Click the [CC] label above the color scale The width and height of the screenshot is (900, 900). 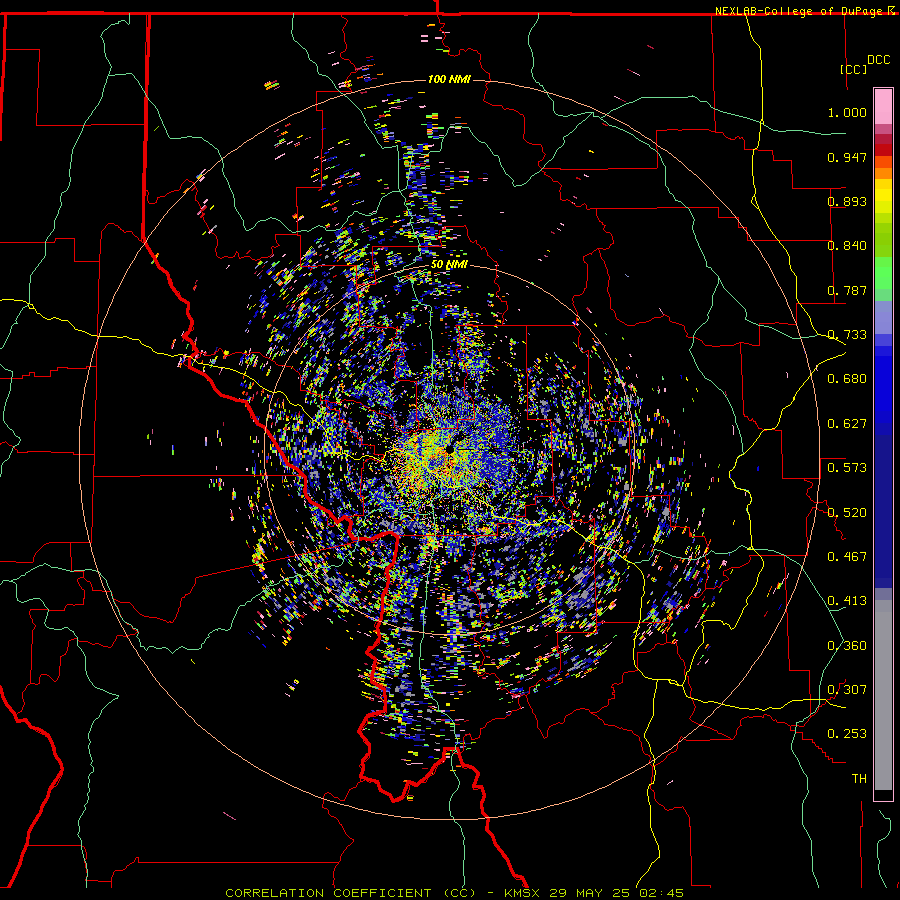tap(854, 69)
